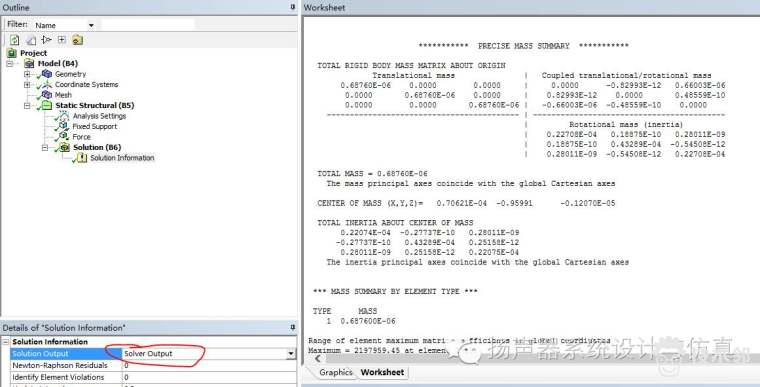760x387 pixels.
Task: Click the 'TOTAL INERTIA ABOUT CENTER OF MASS' line
Action: (395, 223)
